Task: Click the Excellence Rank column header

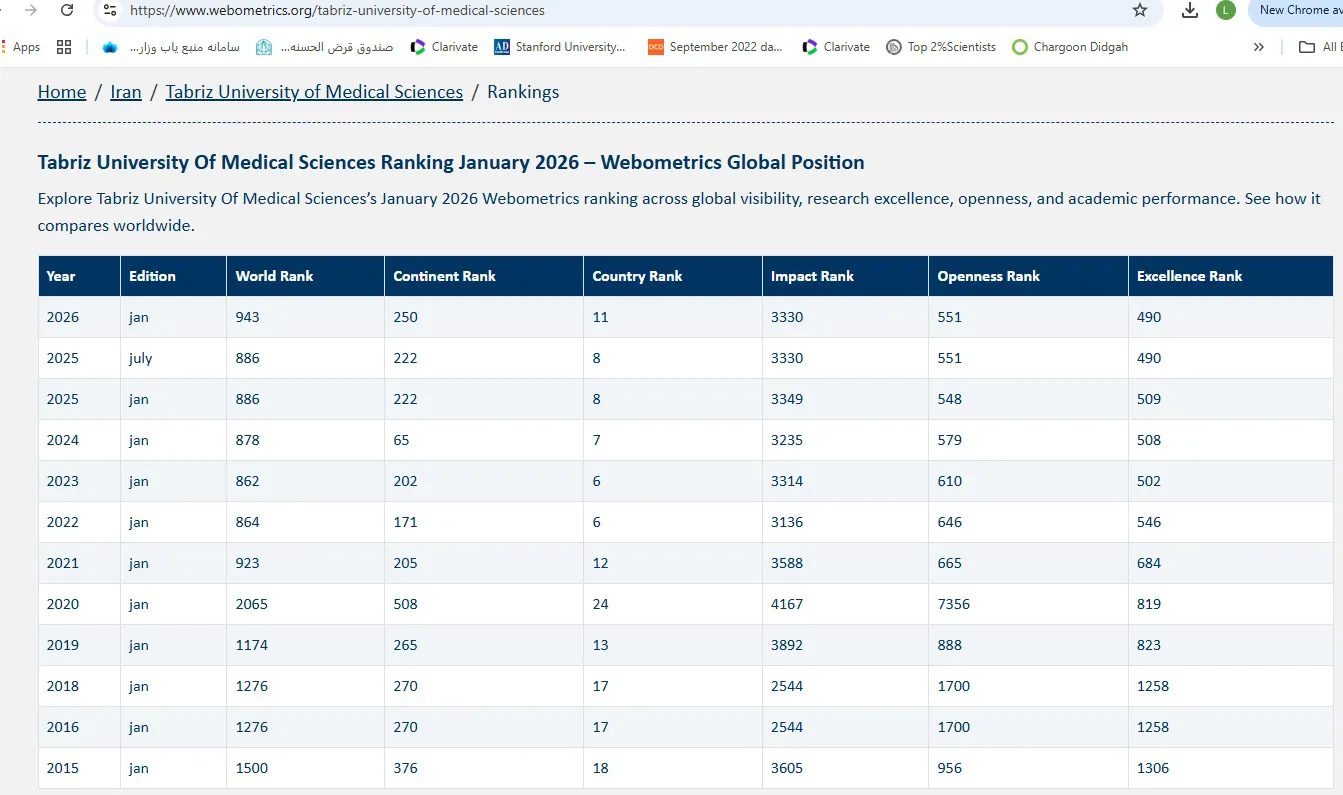Action: click(x=1189, y=276)
